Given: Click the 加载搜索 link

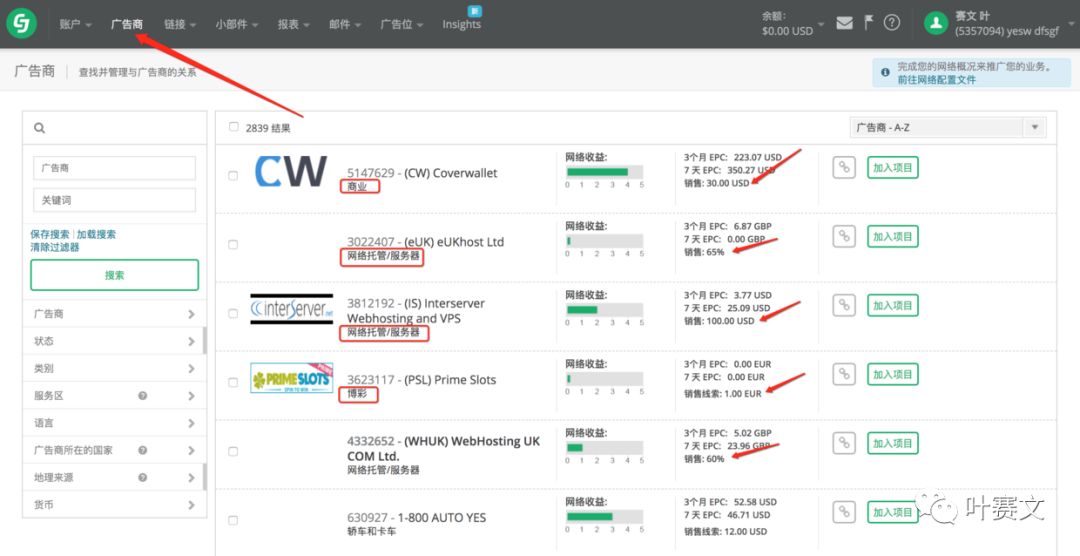Looking at the screenshot, I should pos(96,234).
